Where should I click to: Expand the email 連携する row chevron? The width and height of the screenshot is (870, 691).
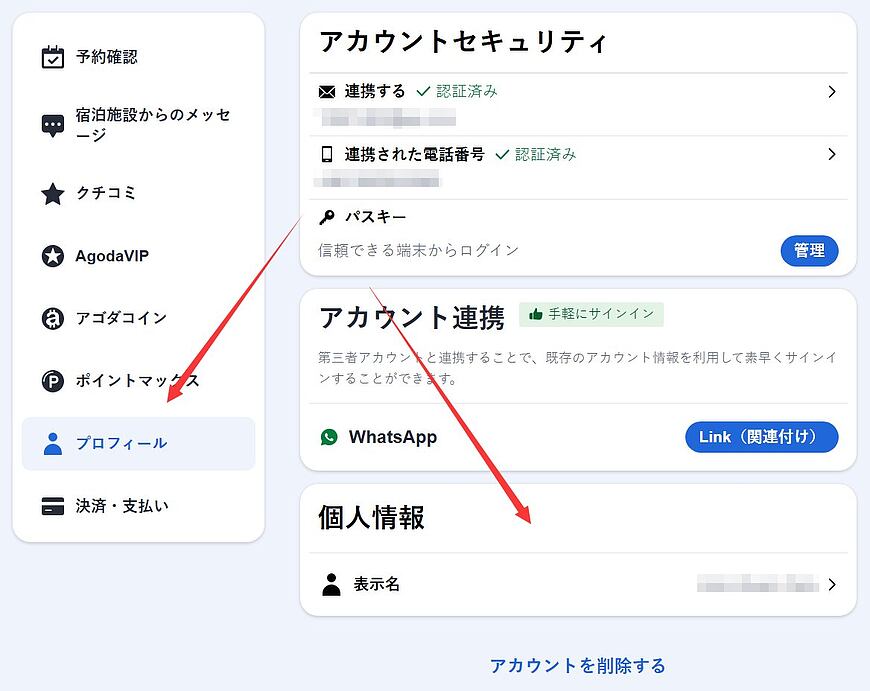832,92
